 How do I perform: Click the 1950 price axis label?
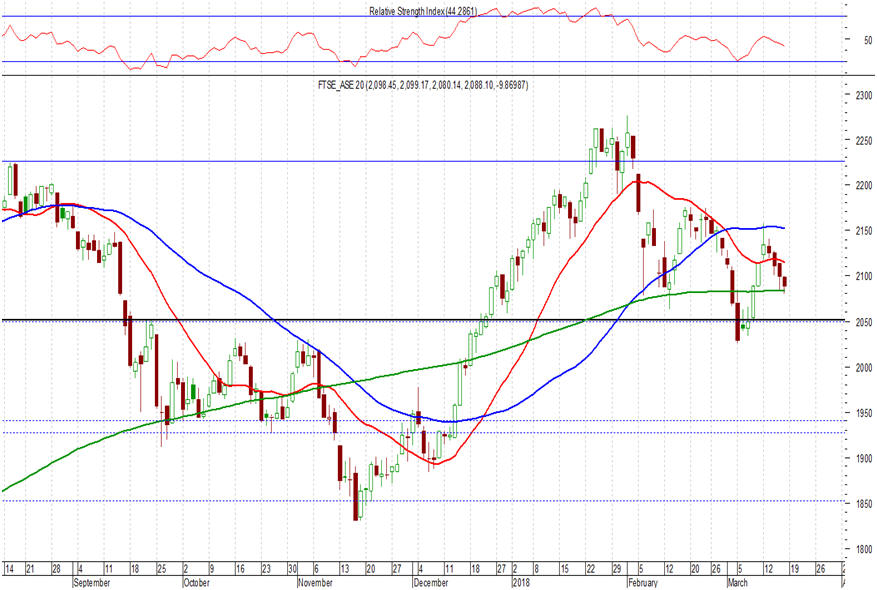(864, 413)
